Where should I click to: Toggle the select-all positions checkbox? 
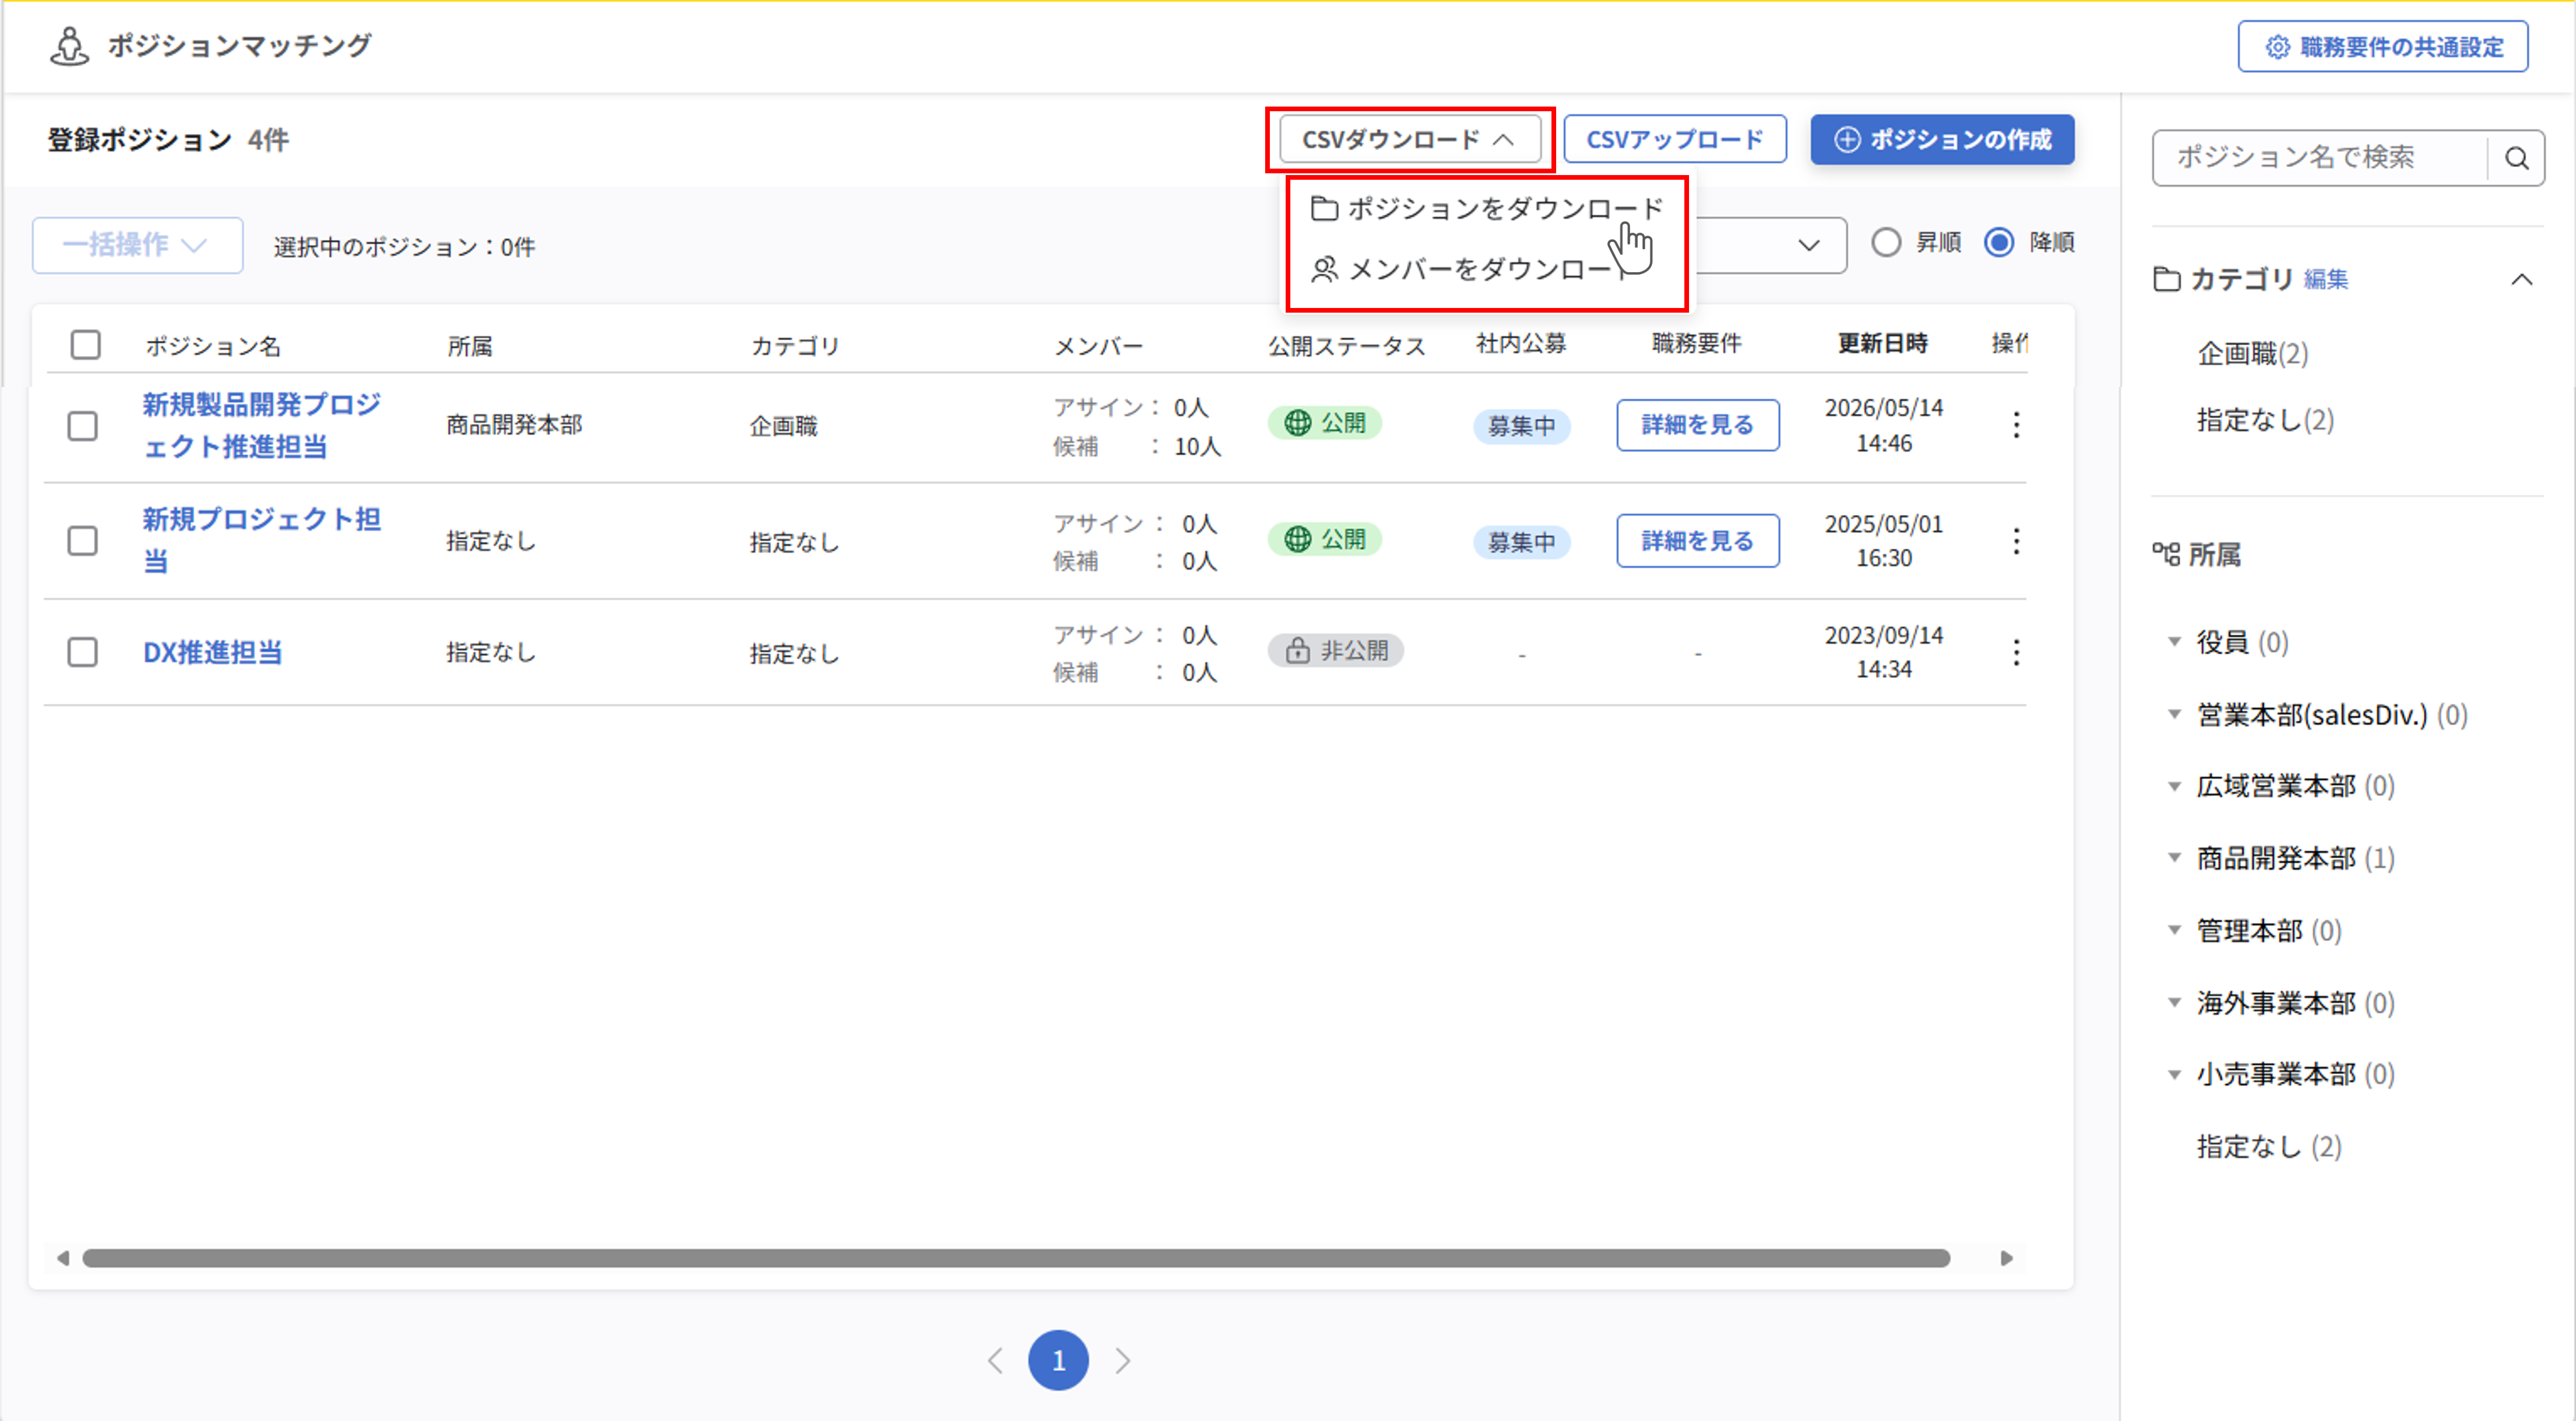tap(86, 345)
